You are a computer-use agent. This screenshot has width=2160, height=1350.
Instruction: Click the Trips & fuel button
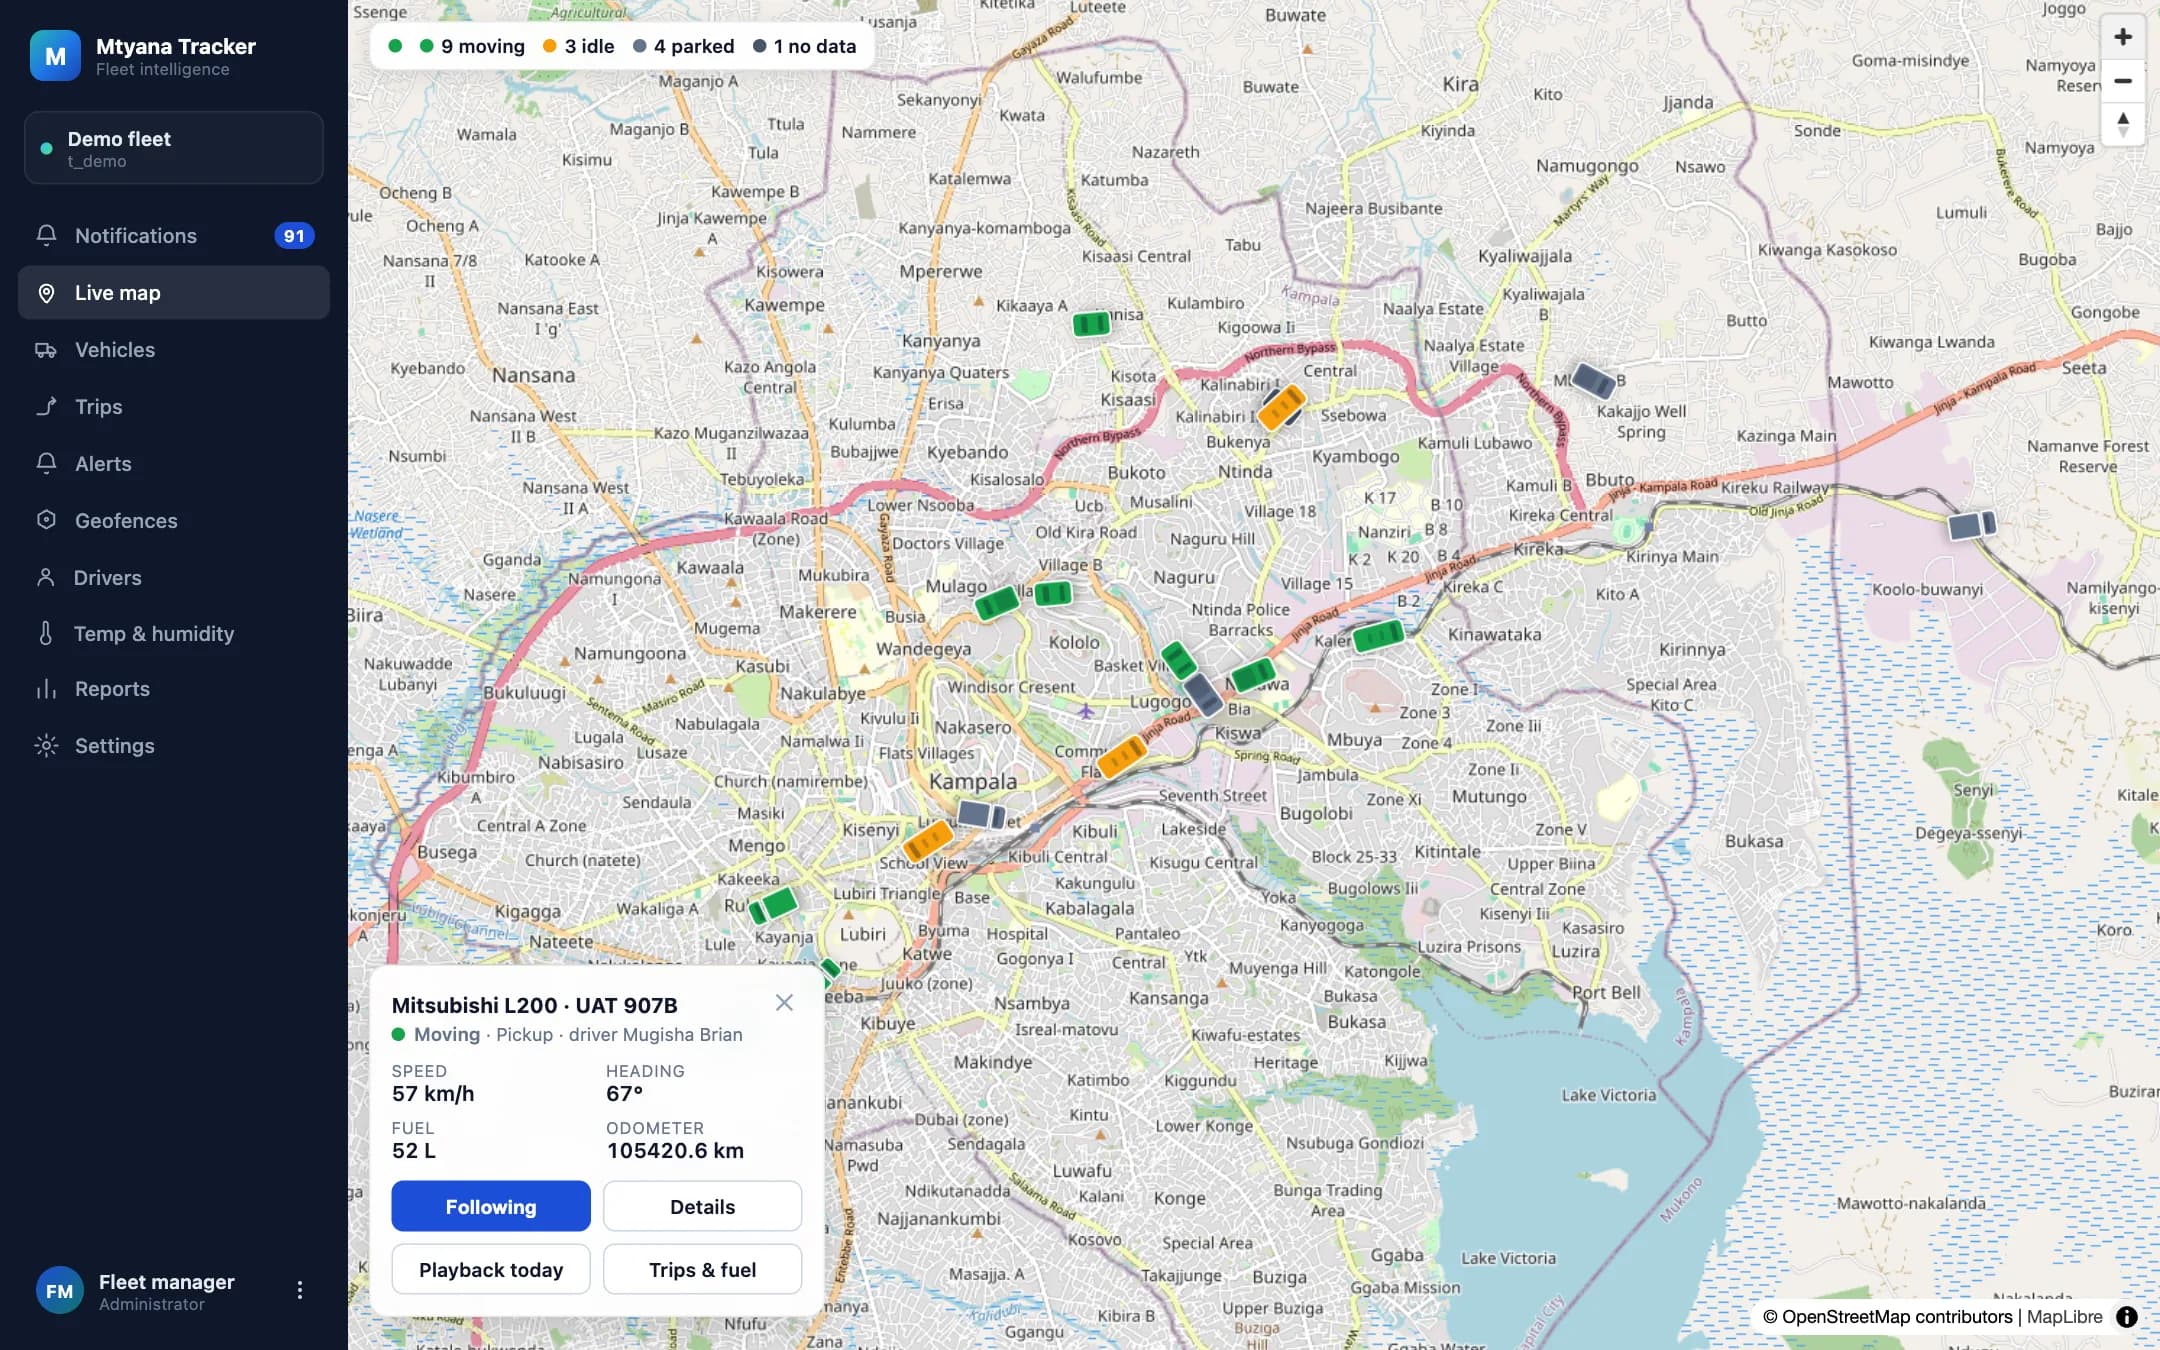click(702, 1270)
